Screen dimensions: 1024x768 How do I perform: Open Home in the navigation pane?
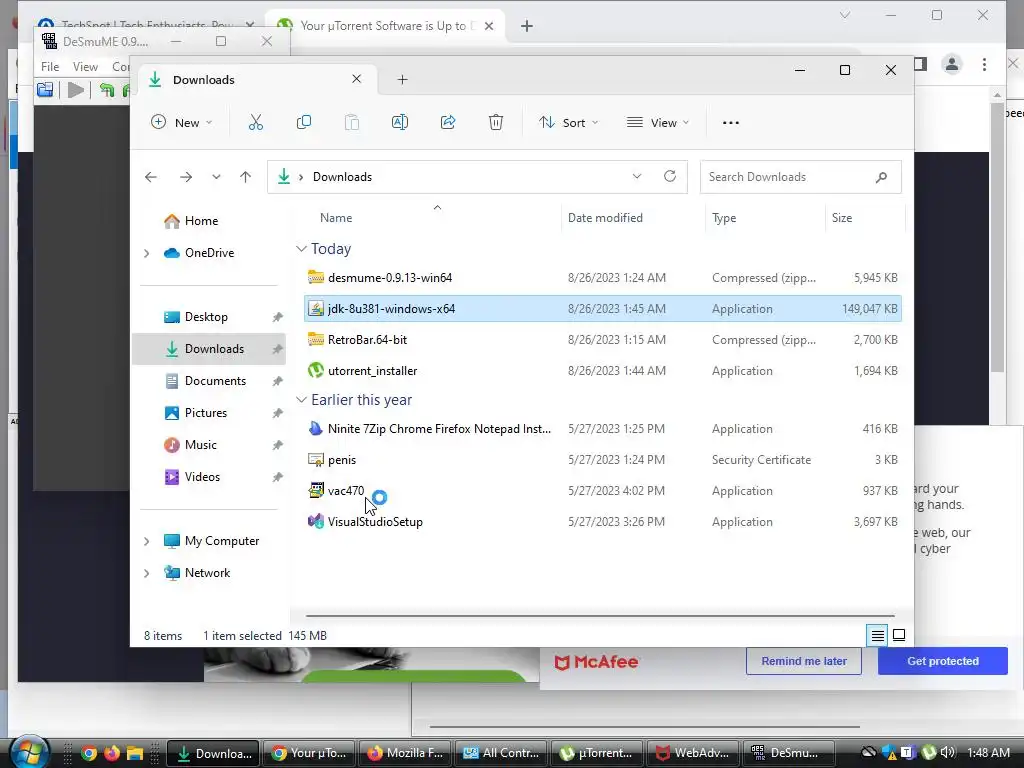(201, 221)
